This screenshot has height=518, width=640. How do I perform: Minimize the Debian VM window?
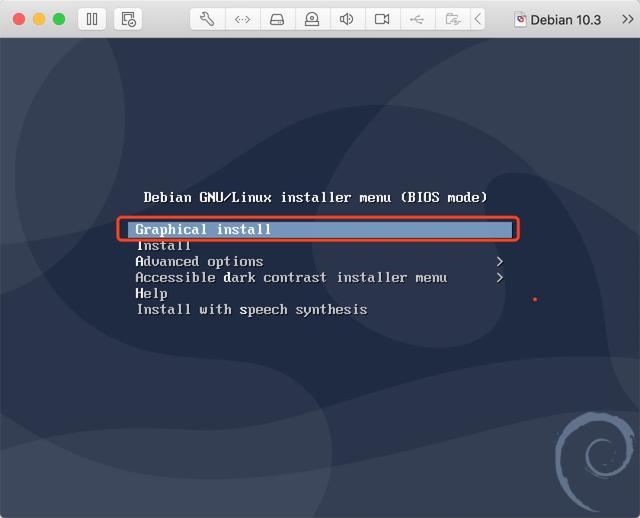point(39,19)
